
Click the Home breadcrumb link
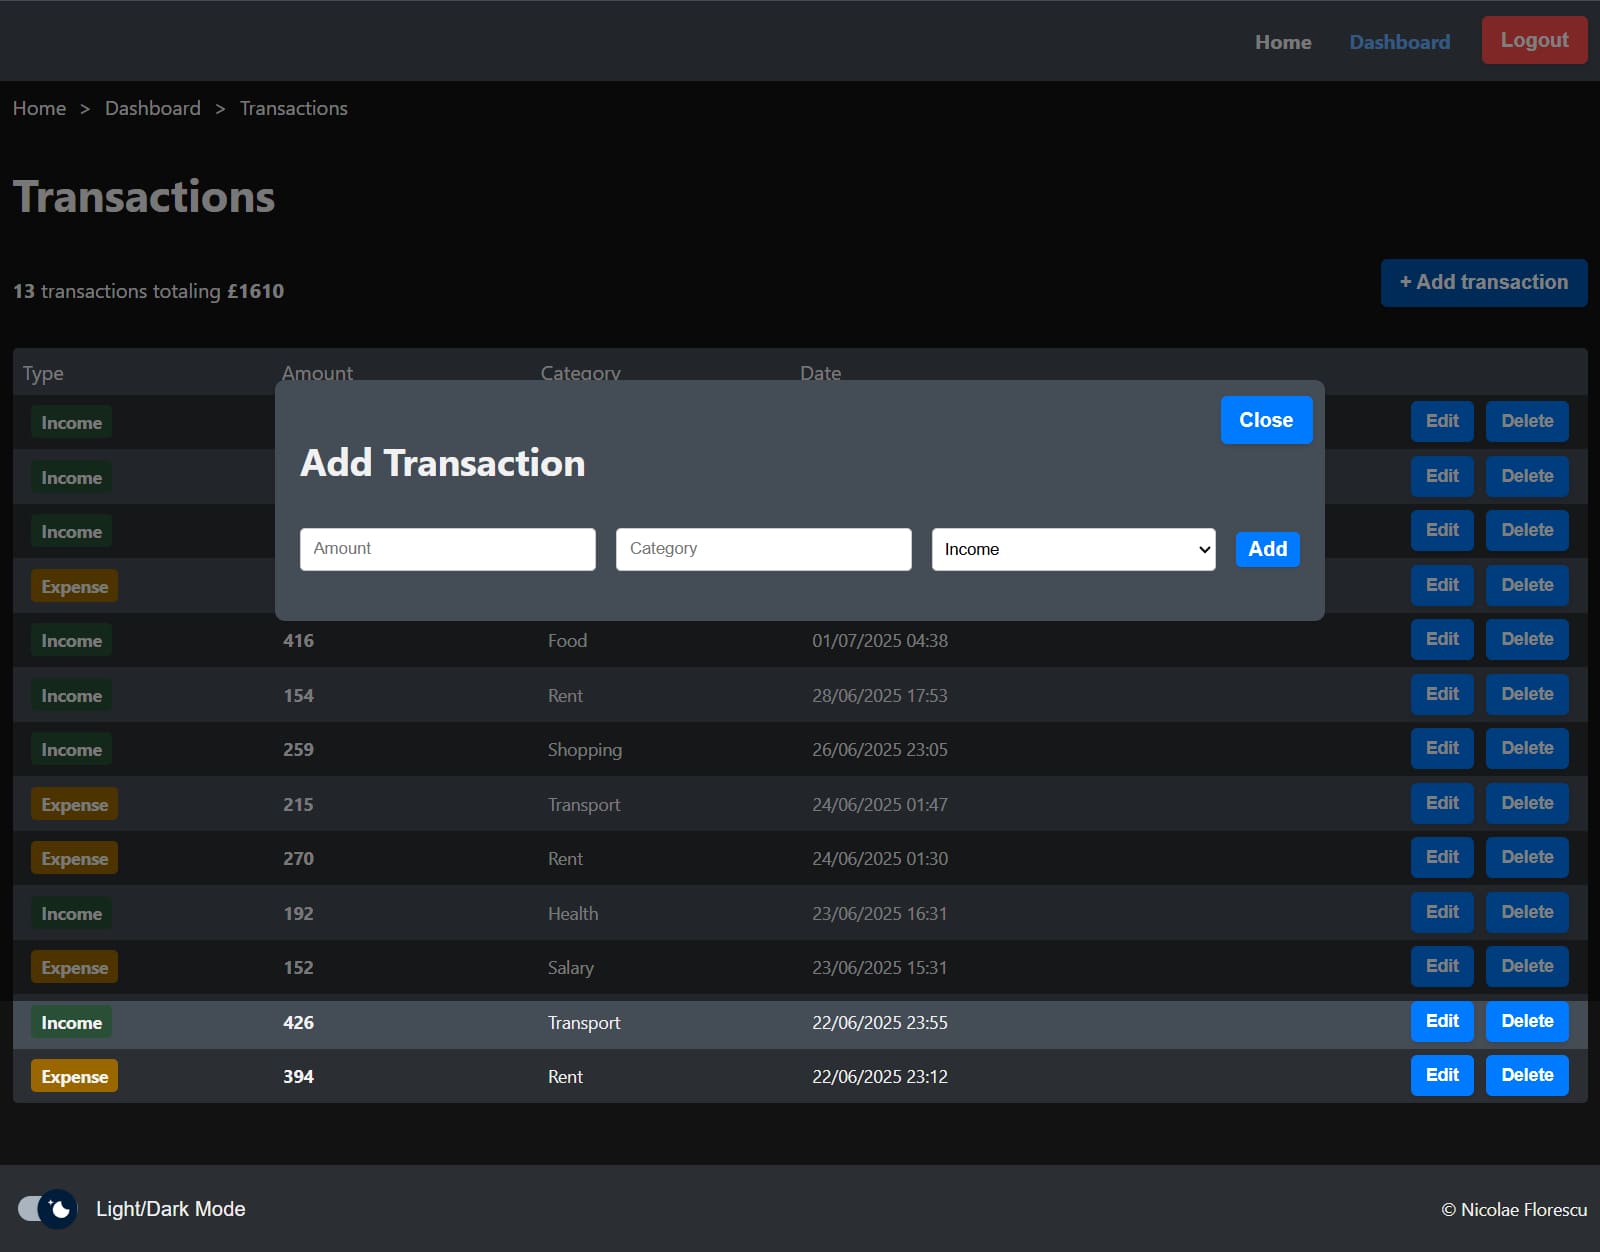tap(39, 108)
